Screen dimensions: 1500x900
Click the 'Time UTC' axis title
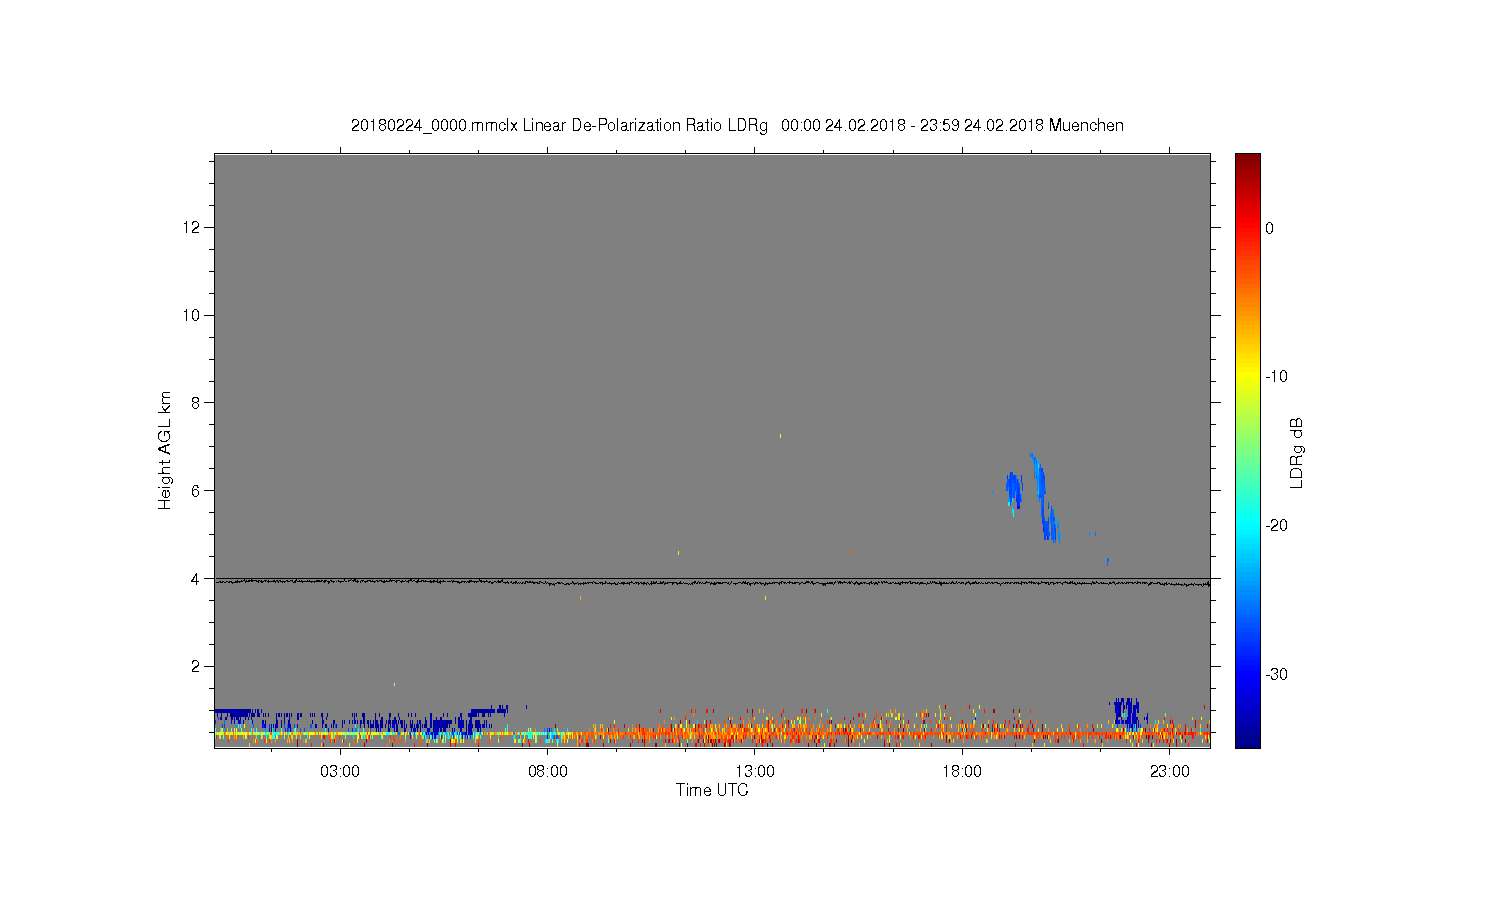(712, 790)
